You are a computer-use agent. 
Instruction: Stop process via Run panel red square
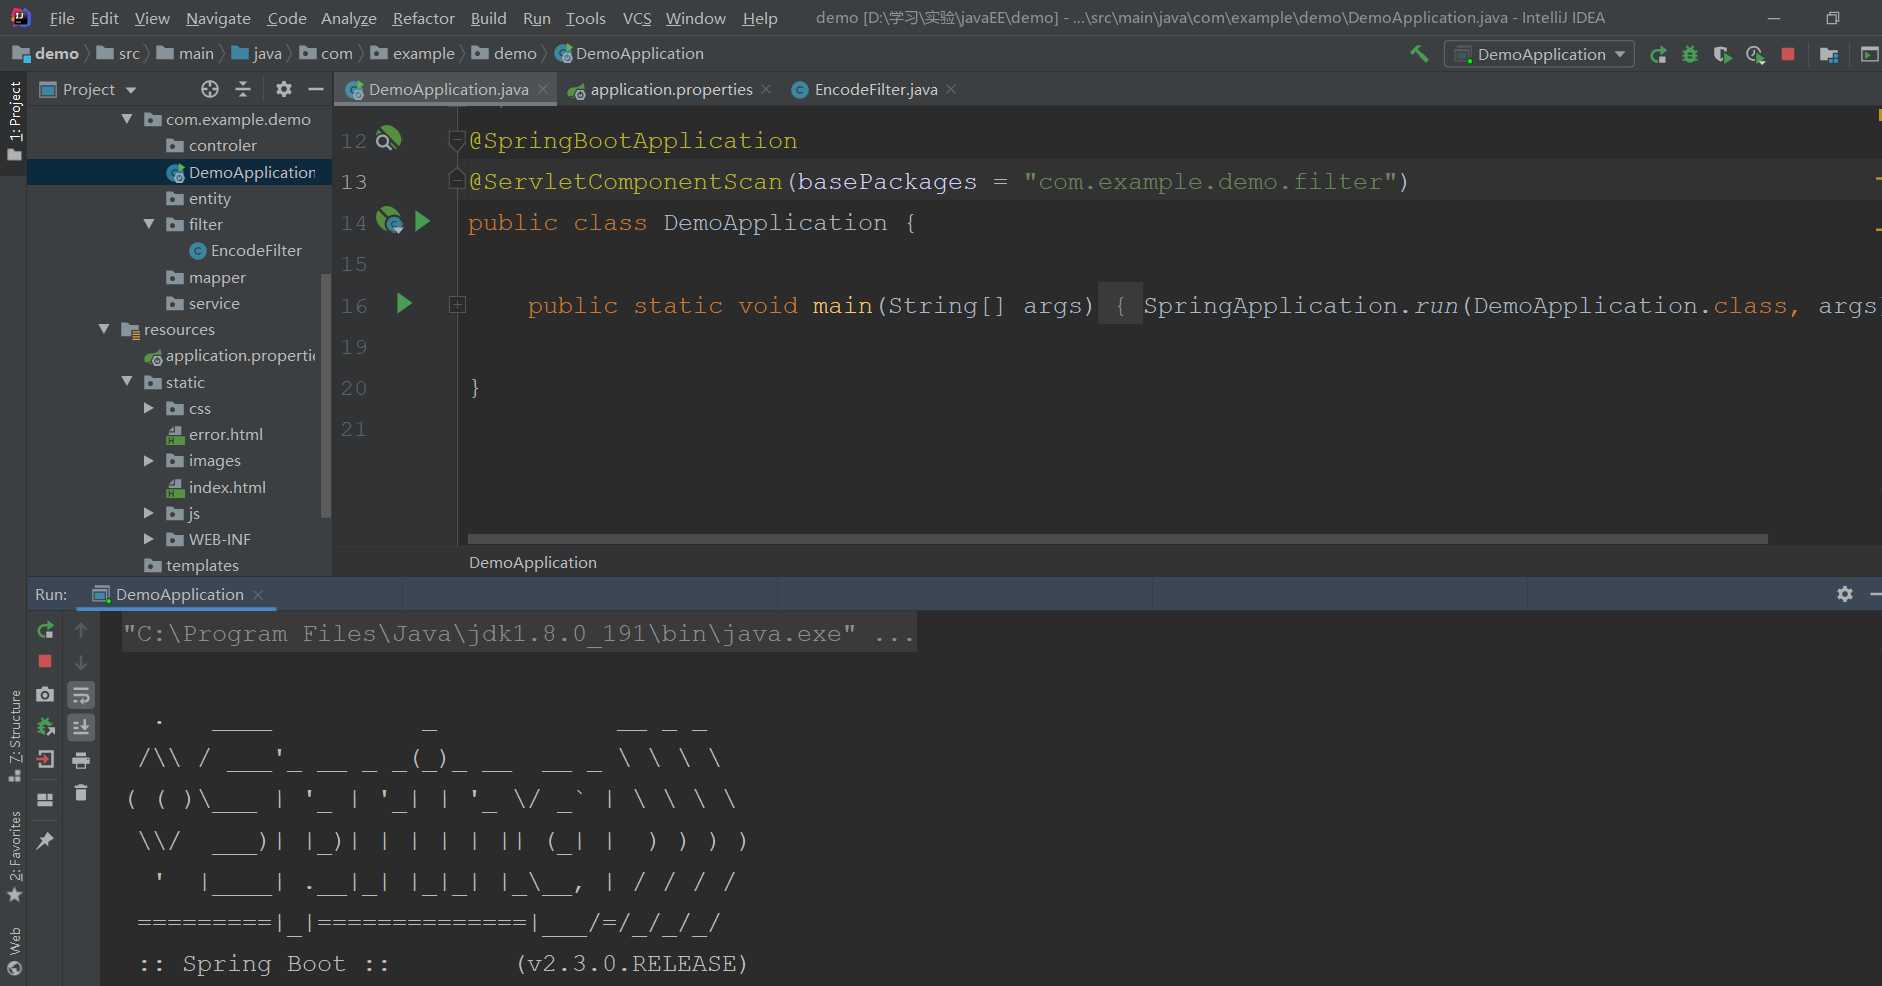tap(45, 661)
